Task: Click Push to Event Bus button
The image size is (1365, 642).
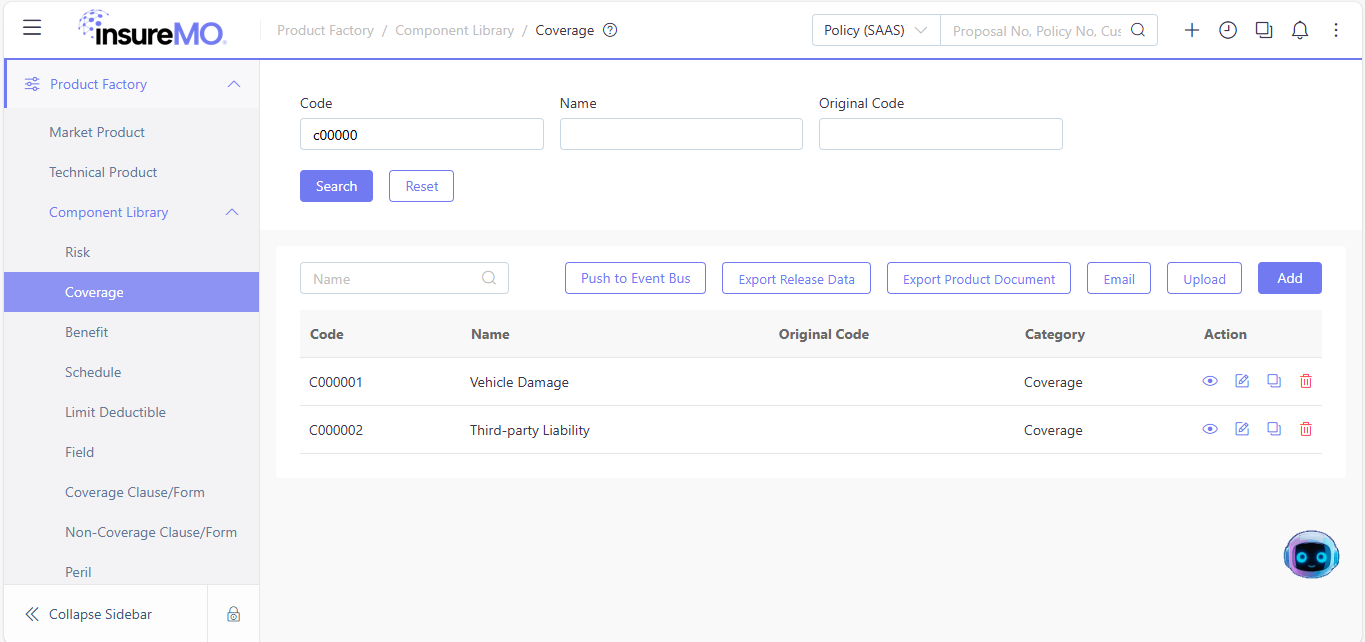Action: pos(635,278)
